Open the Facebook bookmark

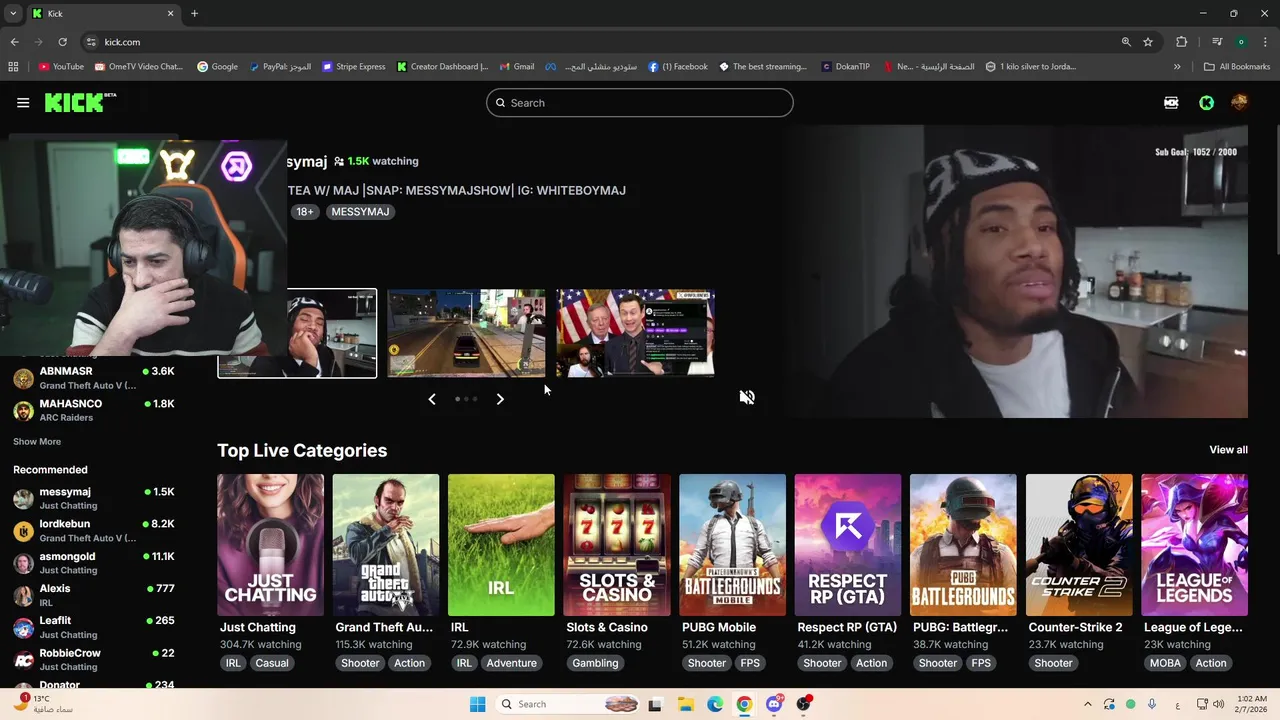click(678, 67)
